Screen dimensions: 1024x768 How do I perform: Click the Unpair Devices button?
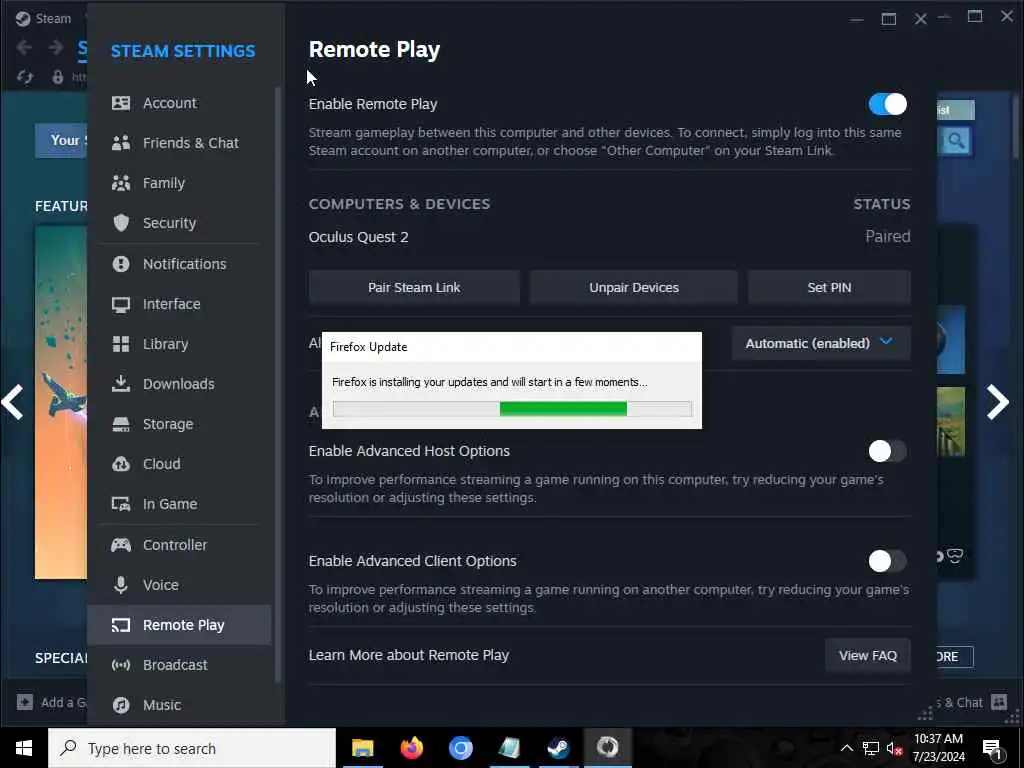click(633, 288)
